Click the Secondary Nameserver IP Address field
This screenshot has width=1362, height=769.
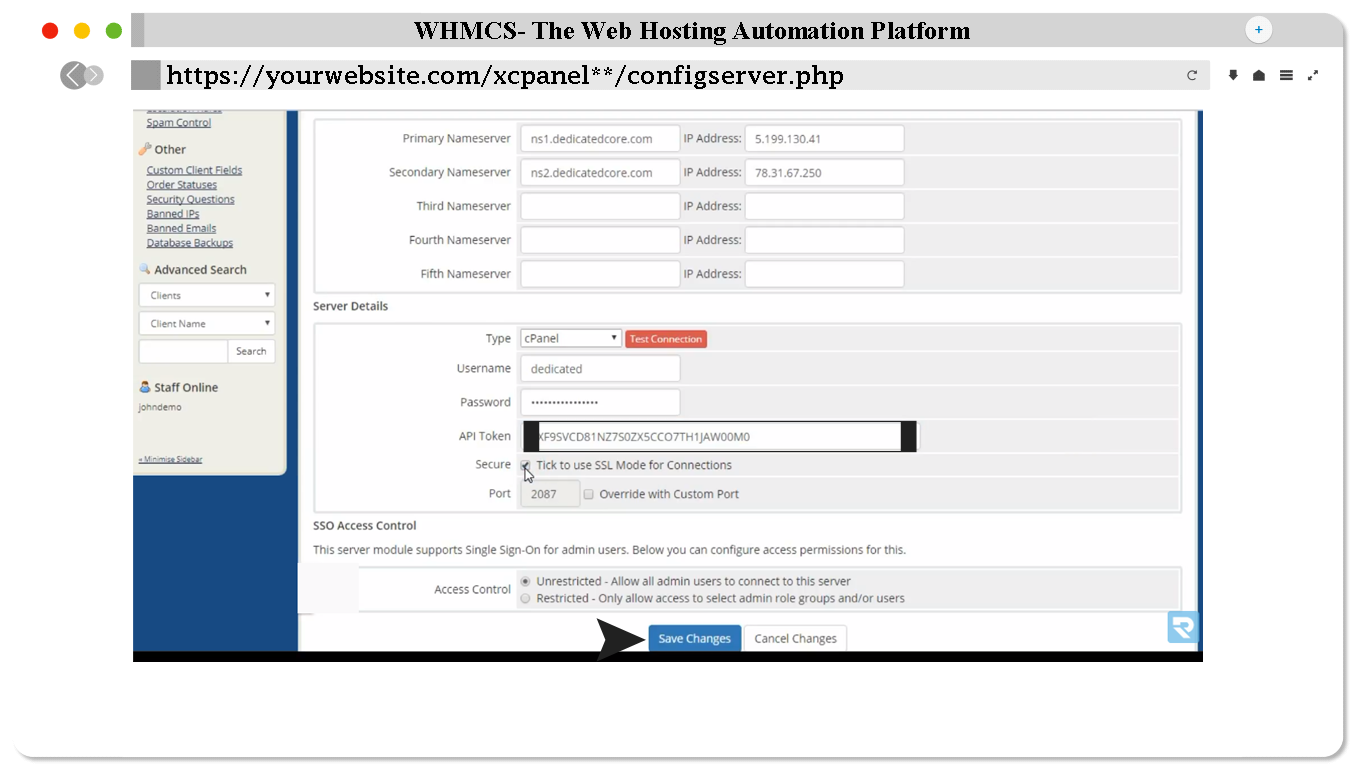click(x=824, y=172)
